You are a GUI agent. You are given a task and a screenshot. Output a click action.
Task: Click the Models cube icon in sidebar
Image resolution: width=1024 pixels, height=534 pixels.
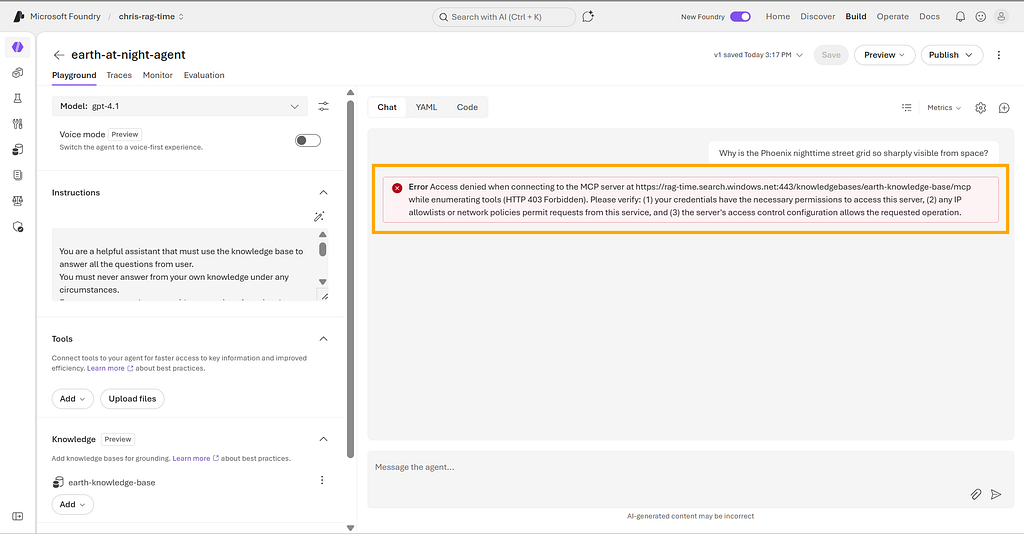pyautogui.click(x=18, y=72)
